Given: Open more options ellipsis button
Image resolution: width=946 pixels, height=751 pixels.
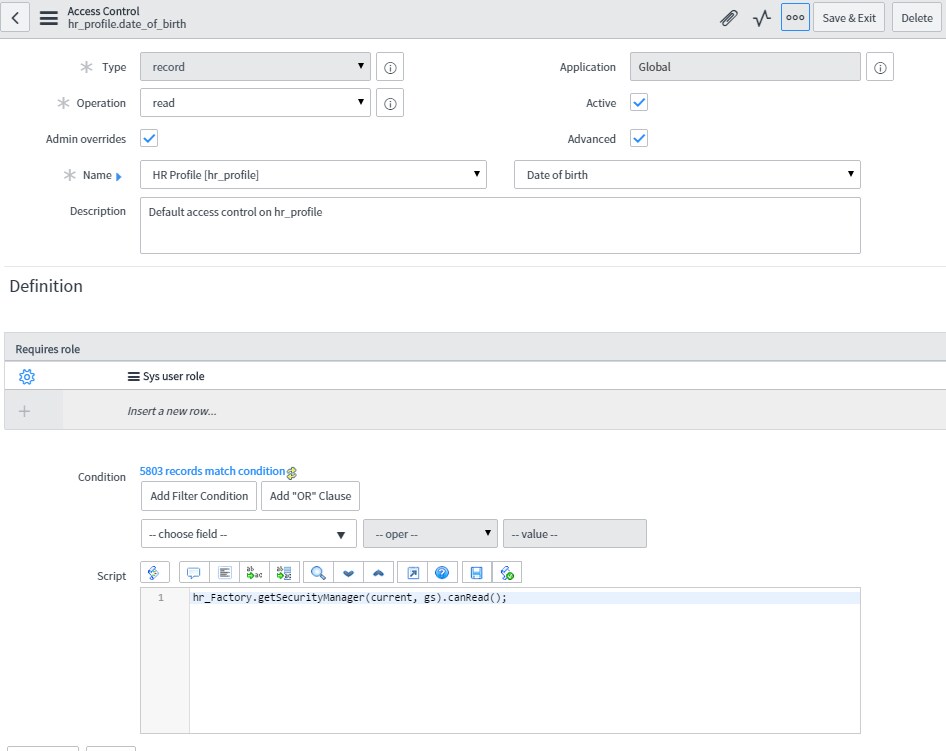Looking at the screenshot, I should 795,17.
